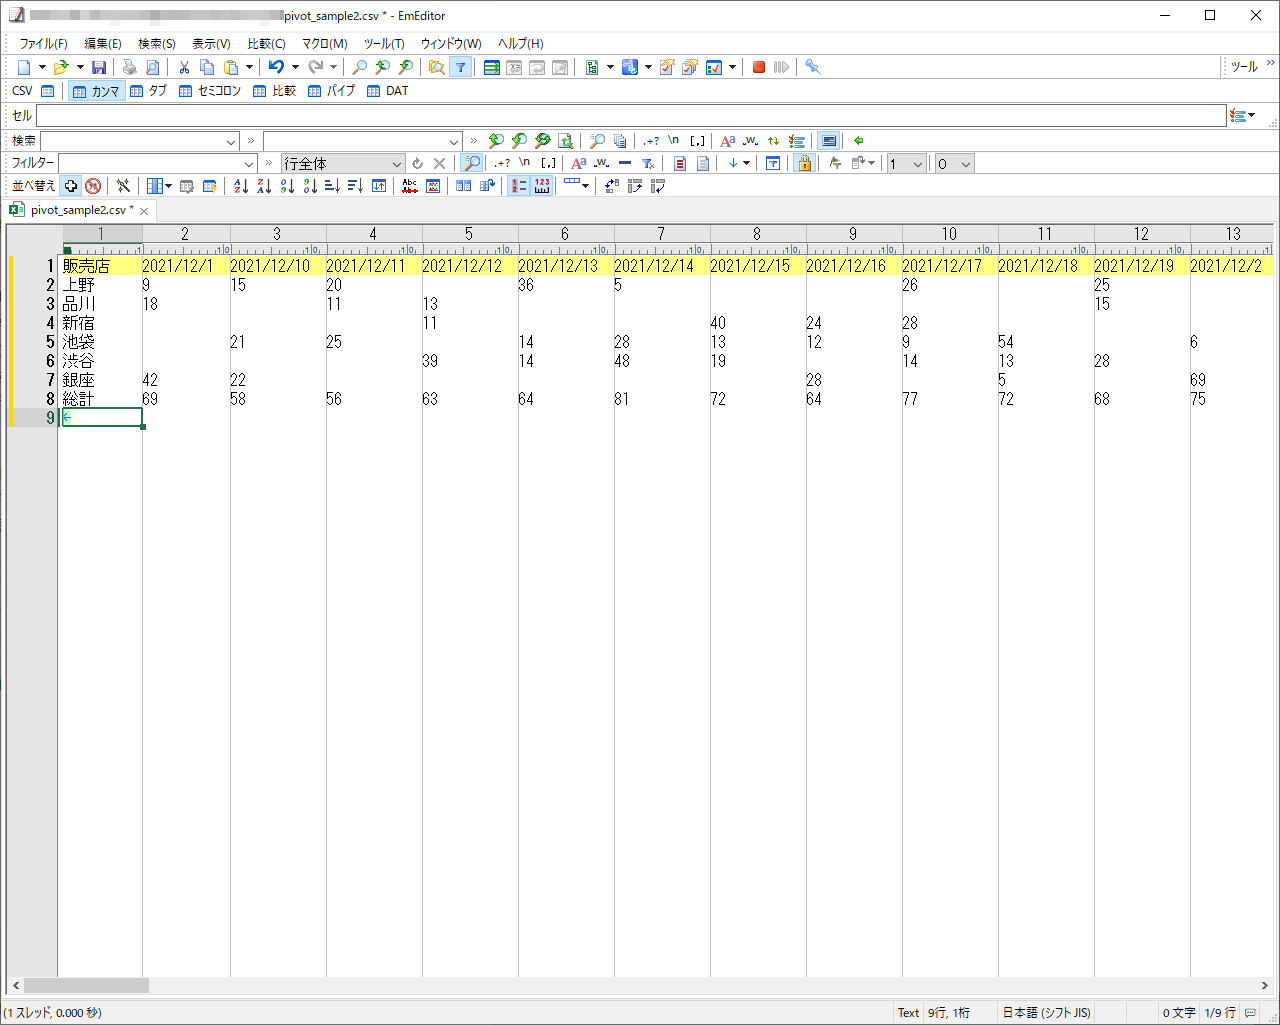Sort numbers largest to smallest
The height and width of the screenshot is (1025, 1280).
click(310, 186)
